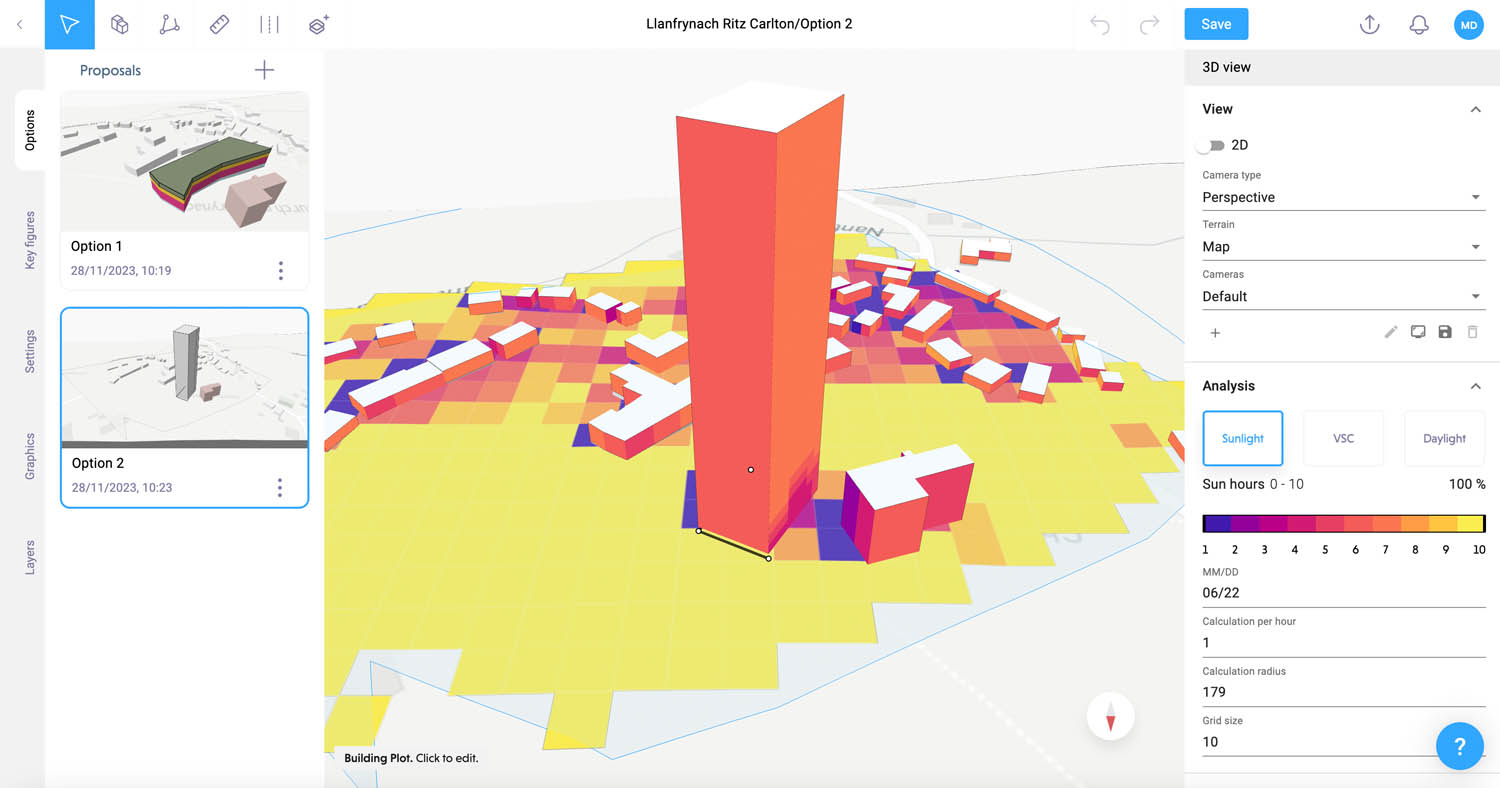Select the Sunlight analysis mode

point(1242,438)
